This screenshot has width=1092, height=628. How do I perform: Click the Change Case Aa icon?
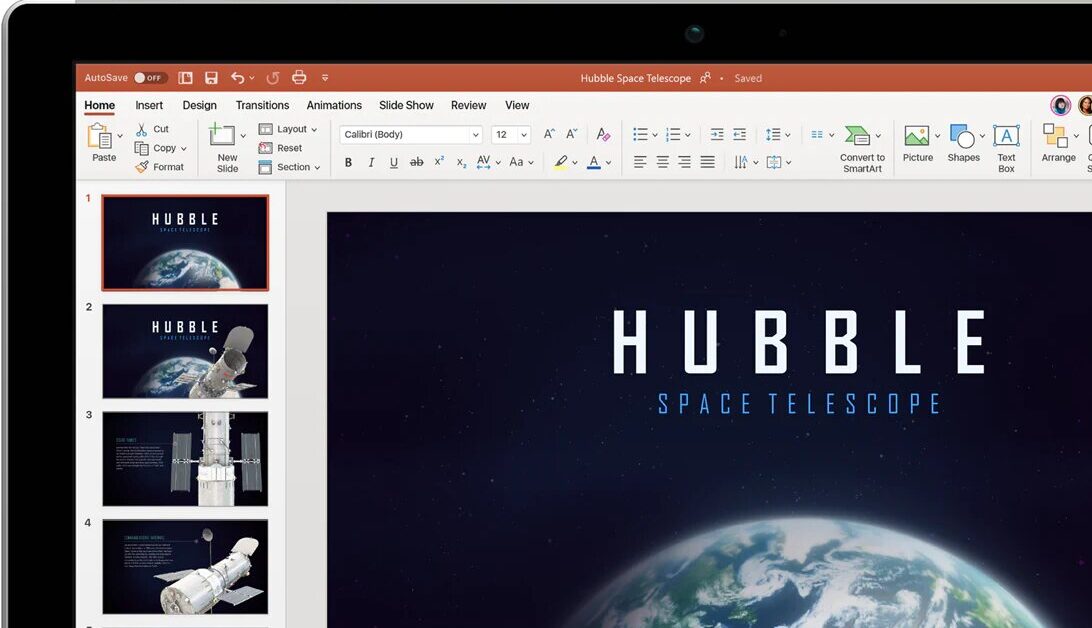[516, 162]
